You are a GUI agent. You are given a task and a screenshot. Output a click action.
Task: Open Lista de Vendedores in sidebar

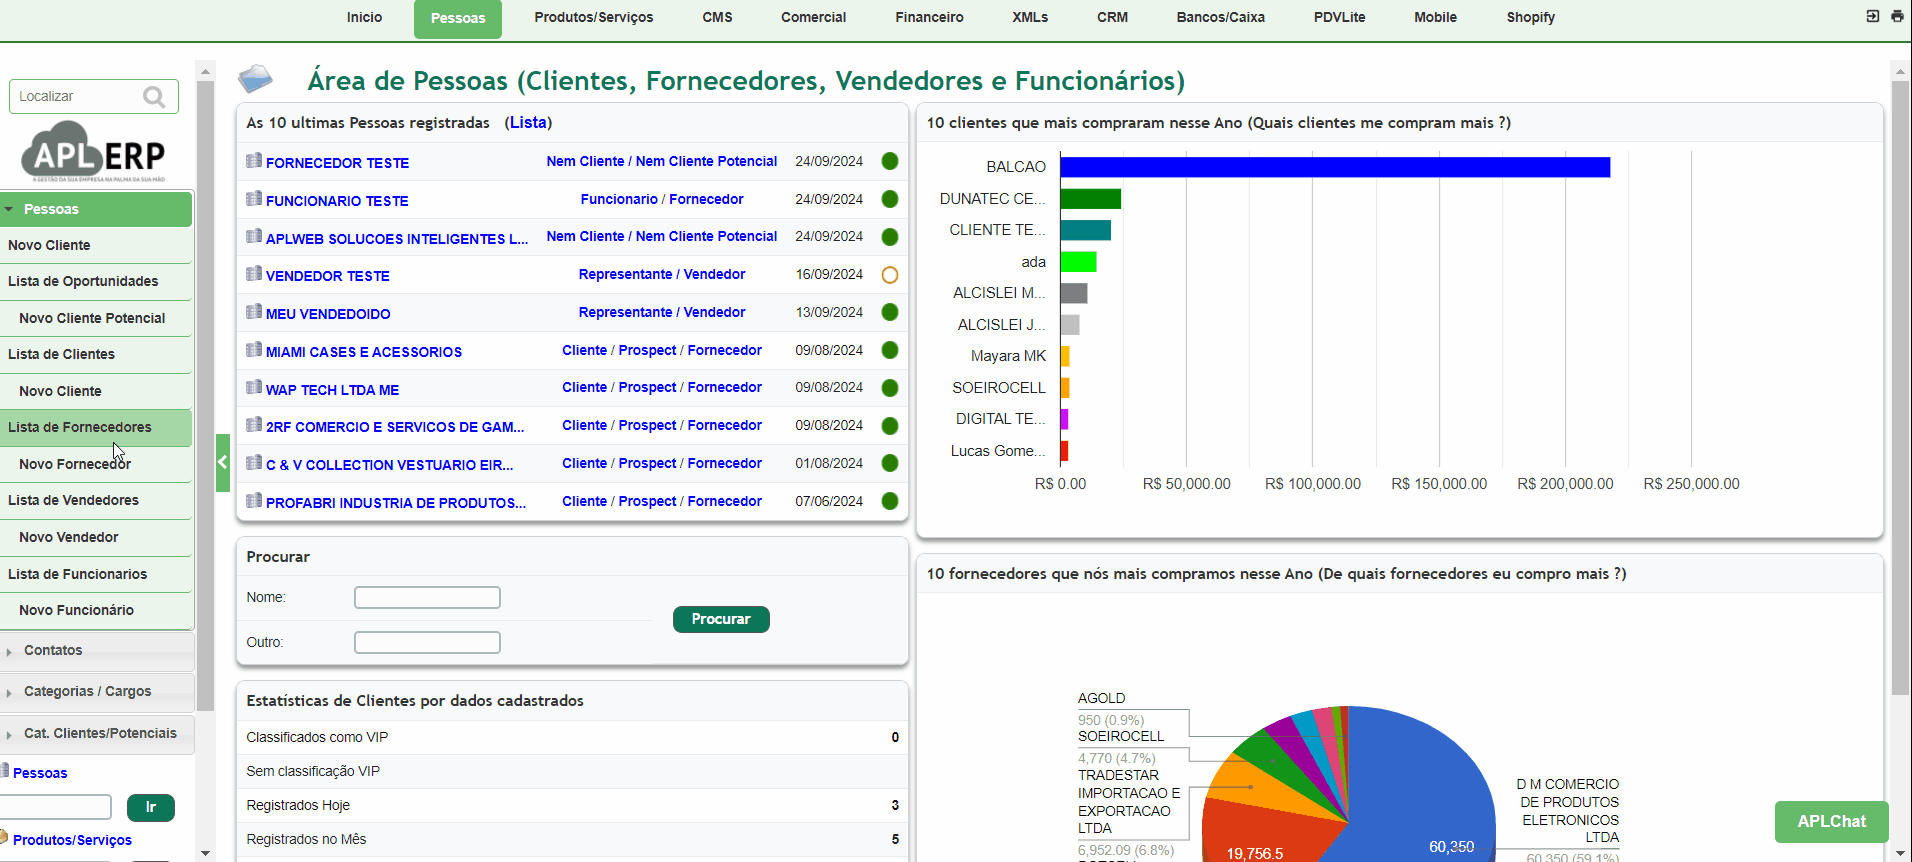pos(96,500)
